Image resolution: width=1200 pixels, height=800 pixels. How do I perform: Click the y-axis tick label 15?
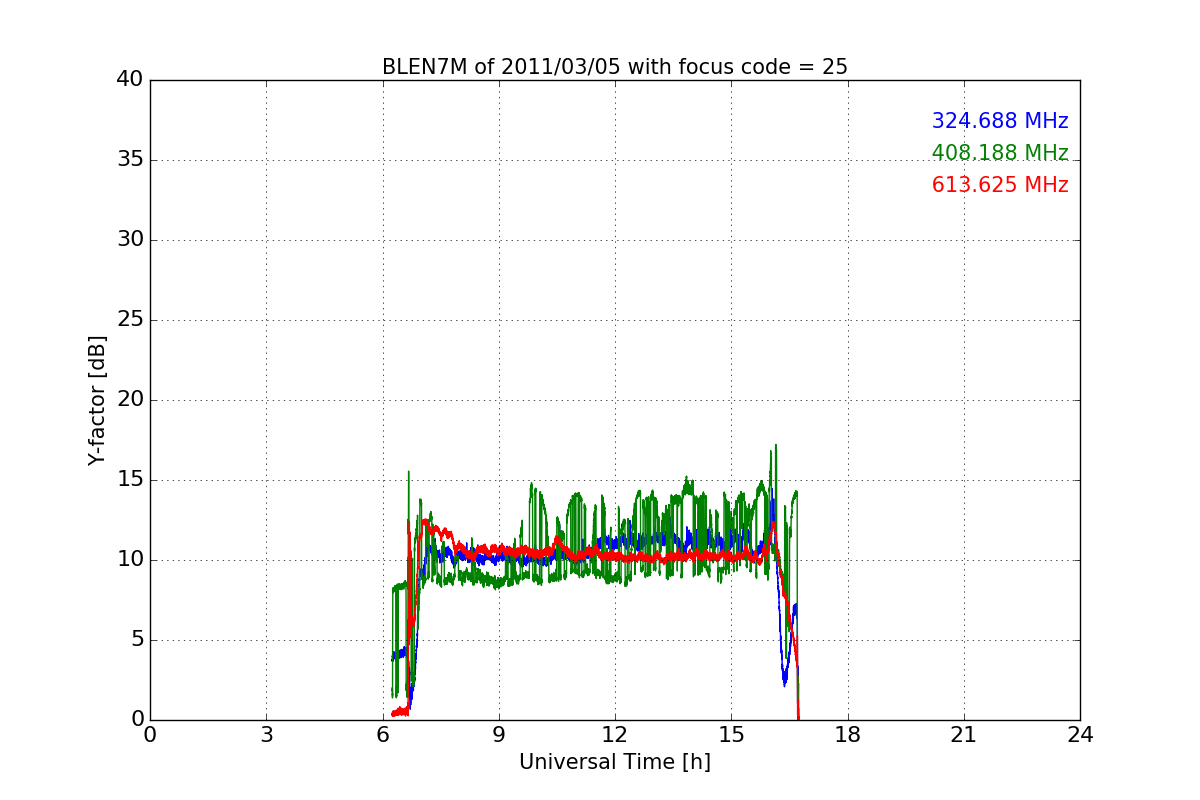pyautogui.click(x=130, y=480)
